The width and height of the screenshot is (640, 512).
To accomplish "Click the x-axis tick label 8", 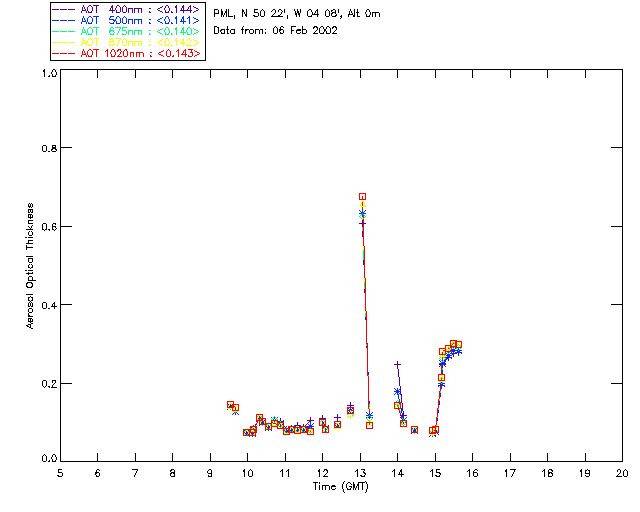I will [x=173, y=473].
